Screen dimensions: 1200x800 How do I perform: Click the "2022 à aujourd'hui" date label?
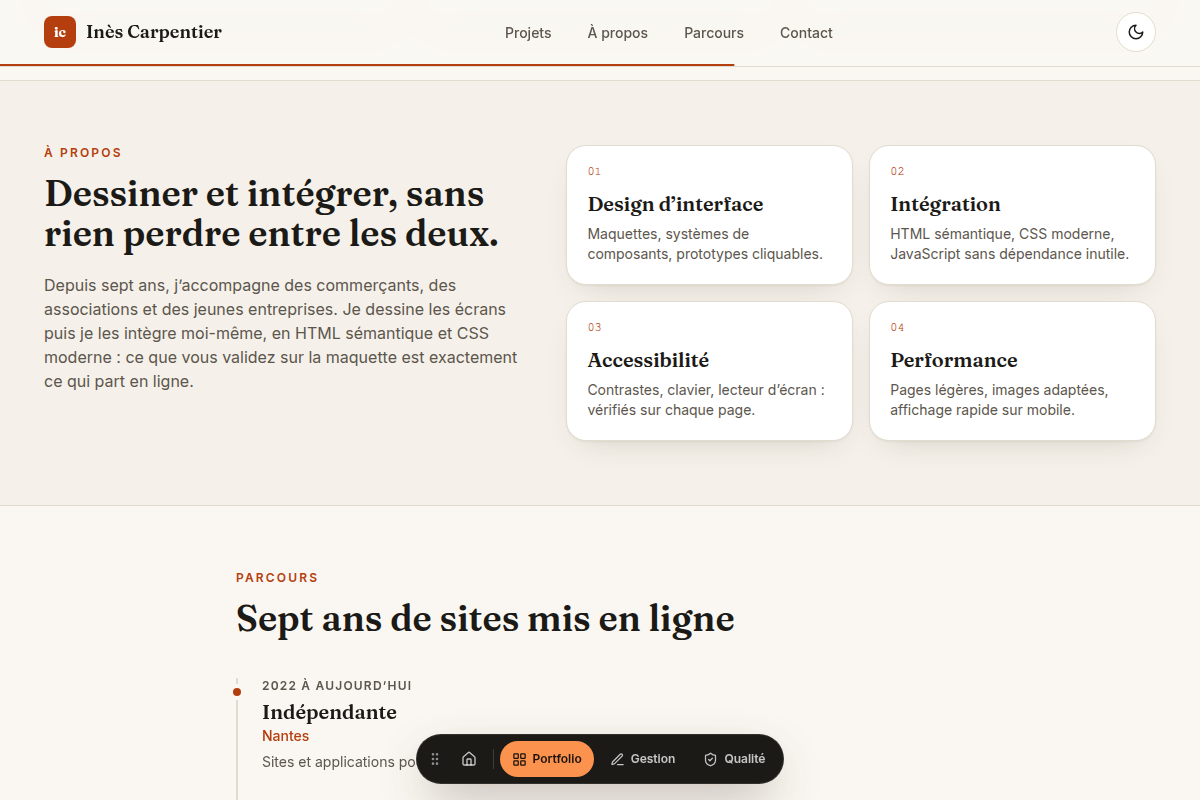pyautogui.click(x=337, y=686)
